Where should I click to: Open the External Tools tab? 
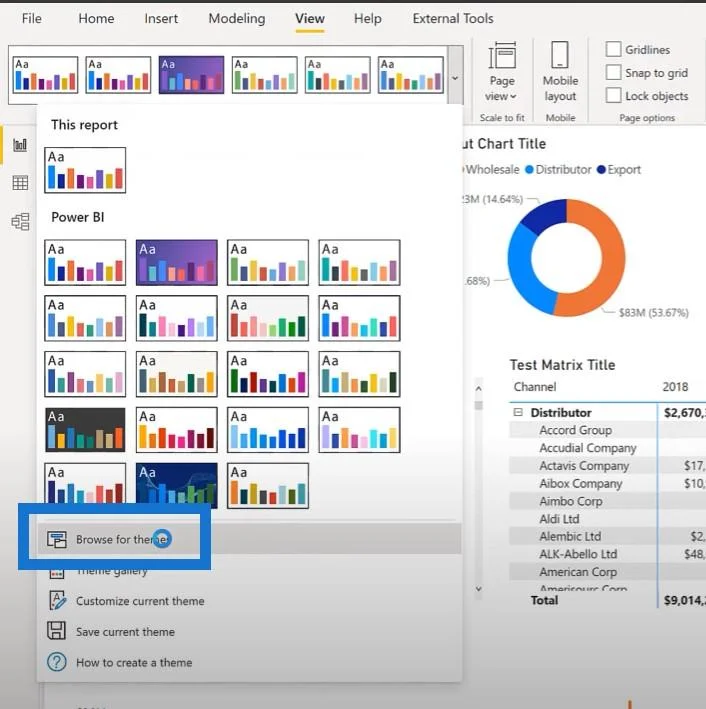coord(453,19)
